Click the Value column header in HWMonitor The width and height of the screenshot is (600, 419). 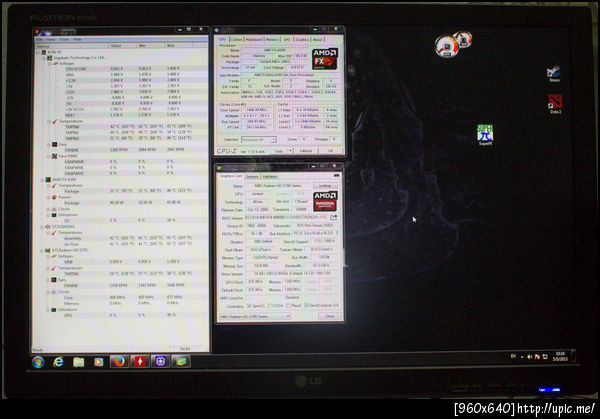(x=122, y=46)
